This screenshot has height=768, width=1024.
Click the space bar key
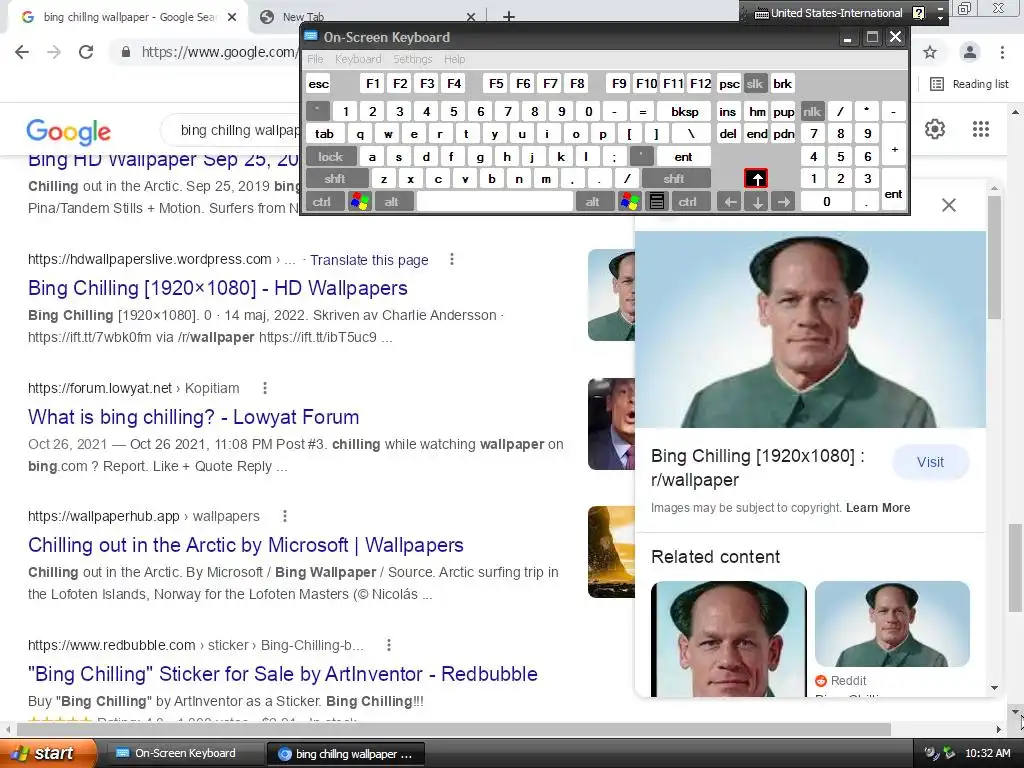click(x=495, y=202)
